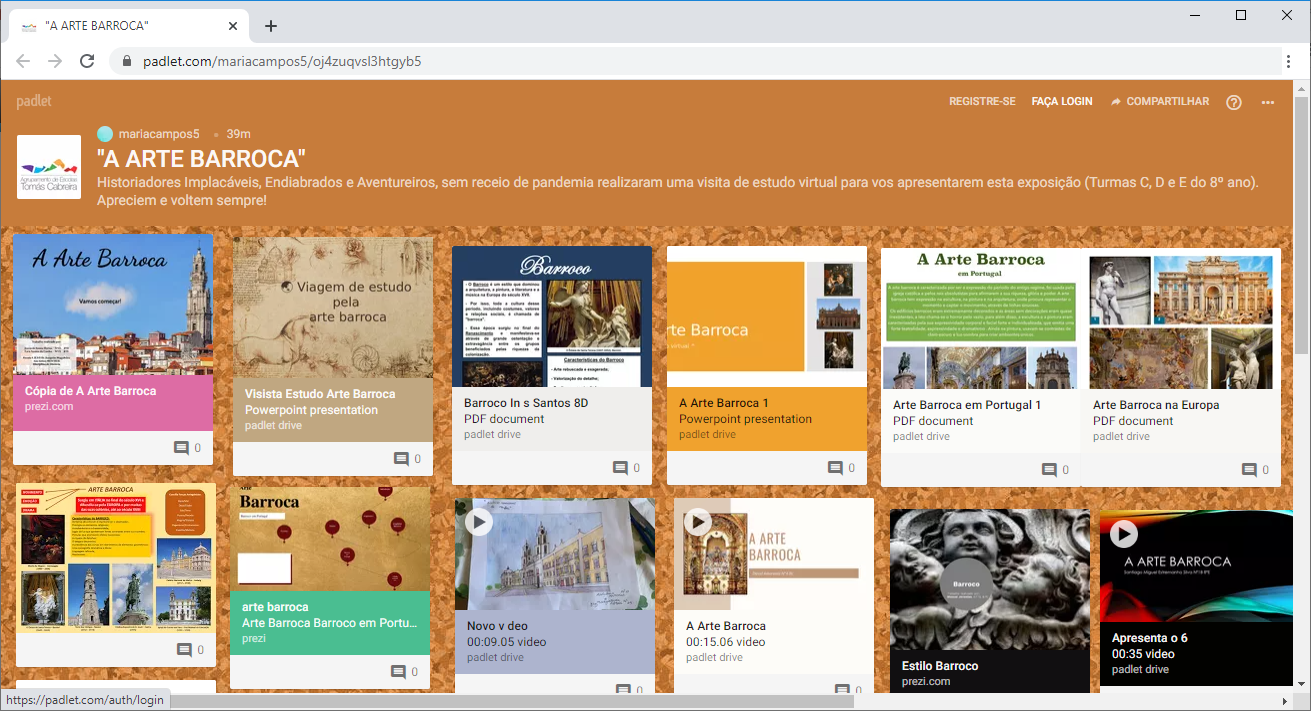Open the Arte Barroca na Europa thumbnail
This screenshot has width=1311, height=711.
[x=1181, y=319]
